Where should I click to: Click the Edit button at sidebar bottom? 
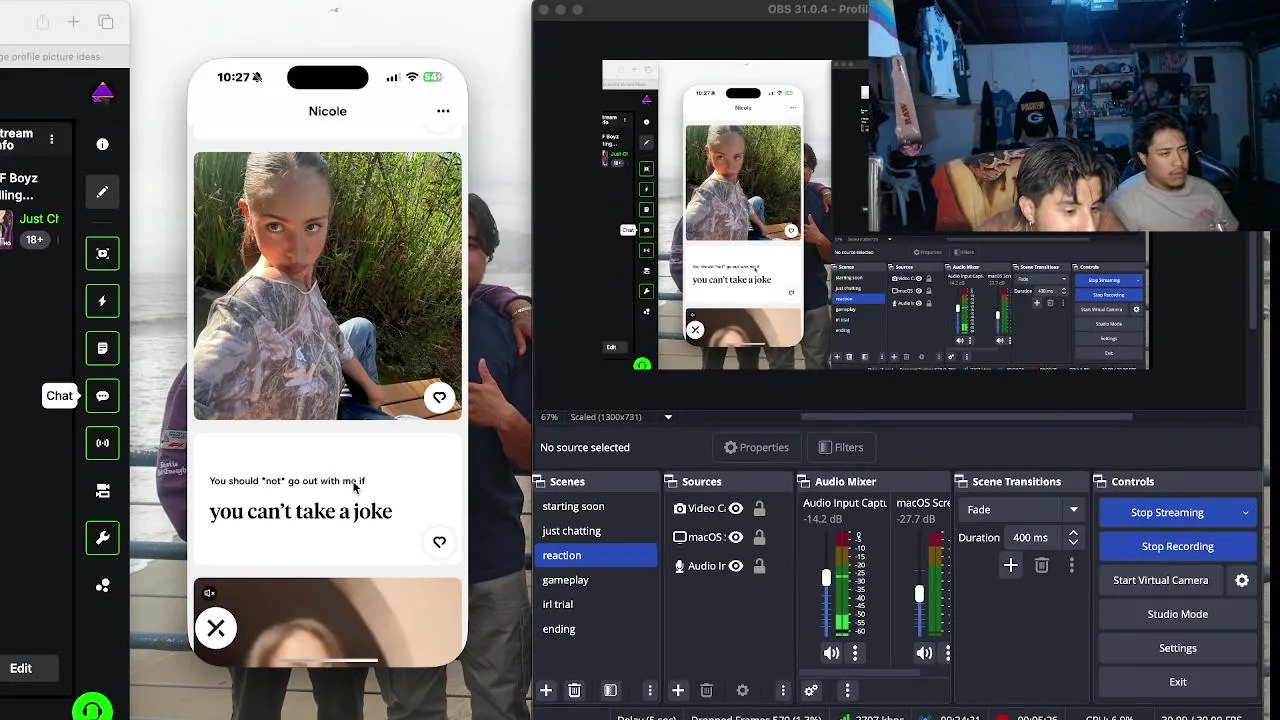click(21, 668)
